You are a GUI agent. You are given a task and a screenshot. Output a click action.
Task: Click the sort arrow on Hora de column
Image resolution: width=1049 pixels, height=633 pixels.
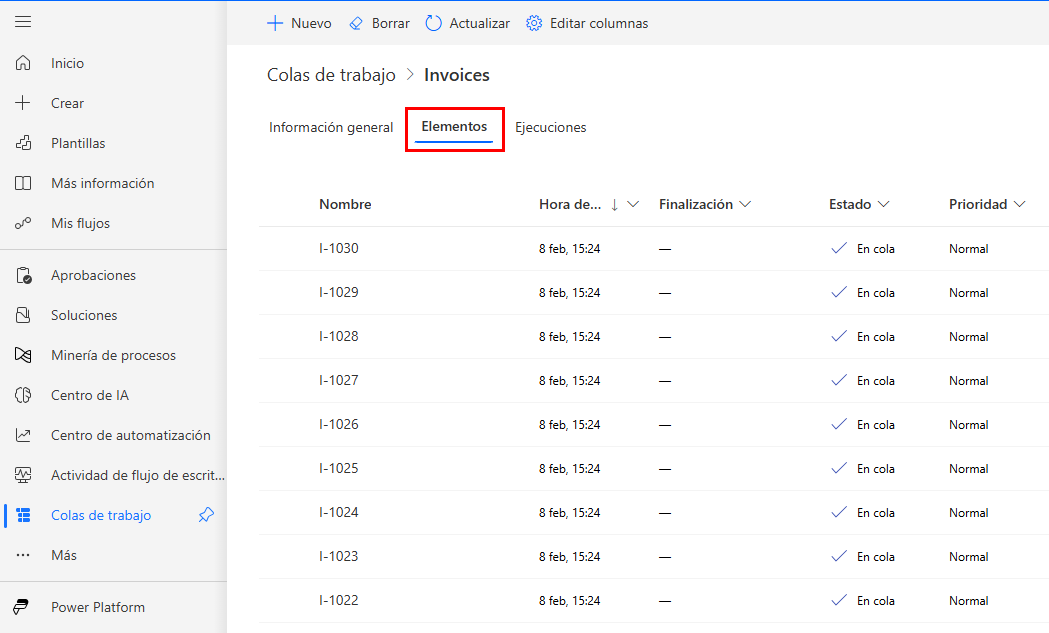click(614, 205)
